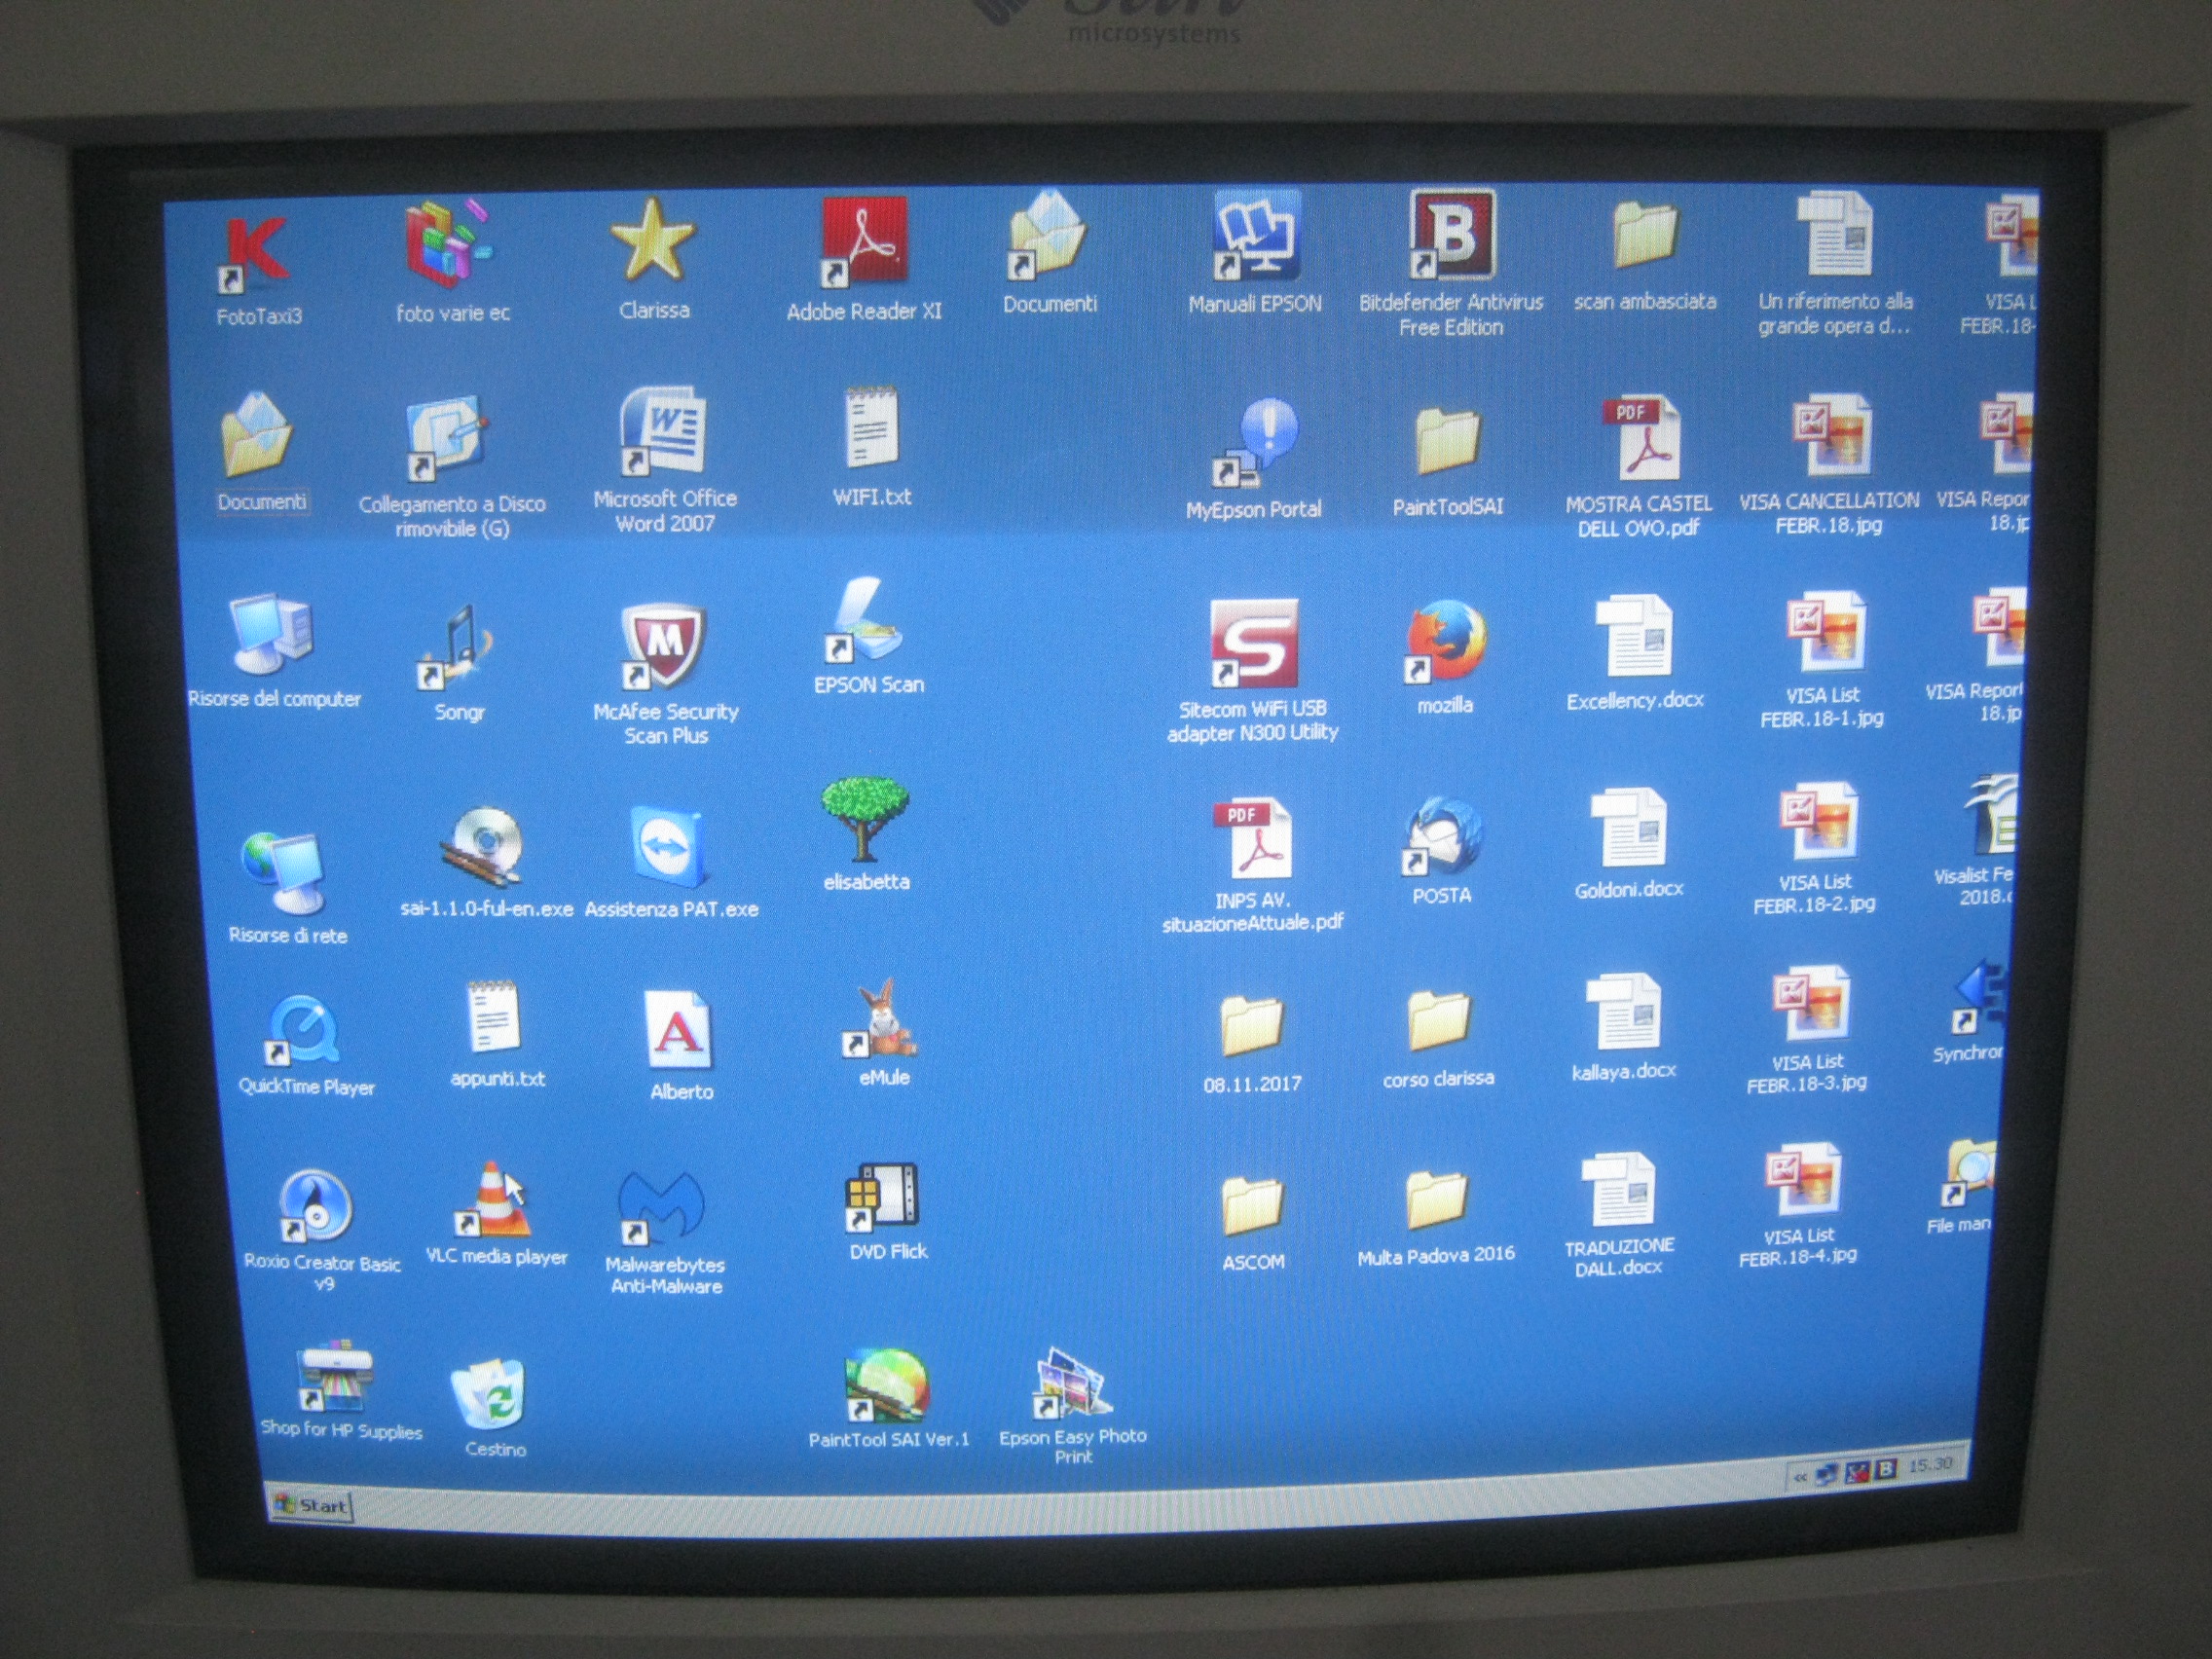The height and width of the screenshot is (1659, 2212).
Task: Launch VLC media player
Action: pyautogui.click(x=491, y=1200)
